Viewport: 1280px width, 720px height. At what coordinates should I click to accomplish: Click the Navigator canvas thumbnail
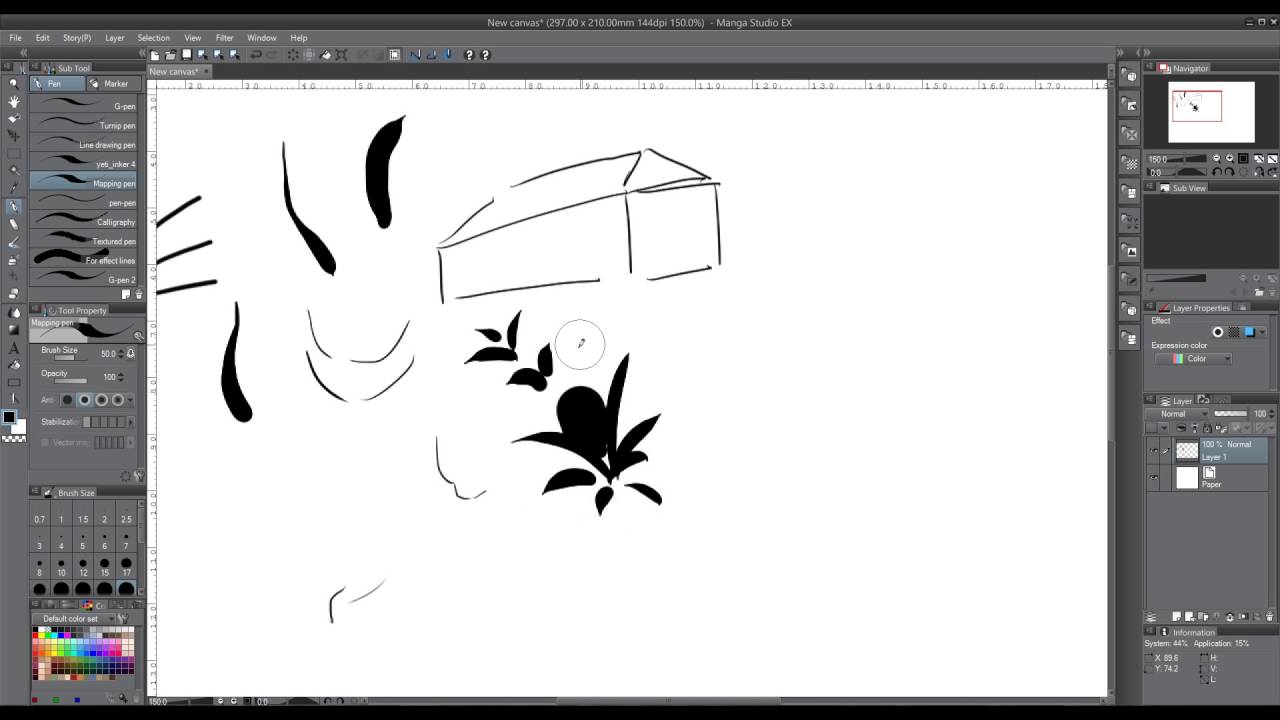[1212, 111]
